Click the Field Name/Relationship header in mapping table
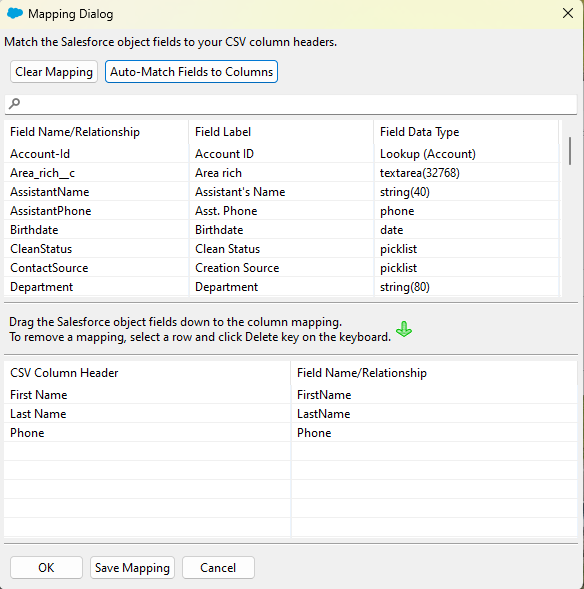Viewport: 584px width, 589px height. tap(434, 373)
